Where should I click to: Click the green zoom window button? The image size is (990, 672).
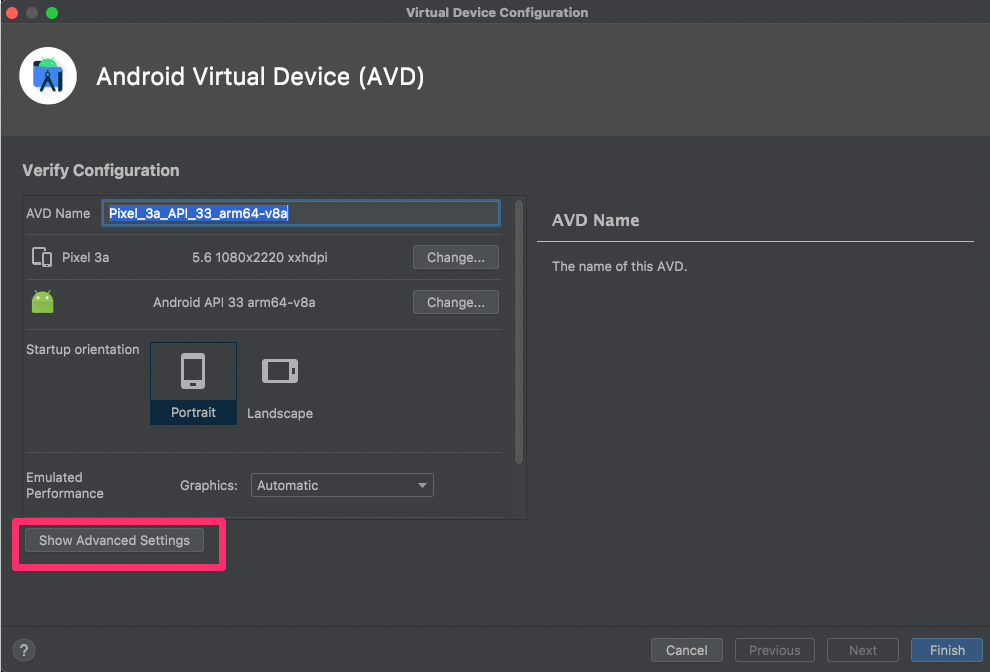click(52, 13)
